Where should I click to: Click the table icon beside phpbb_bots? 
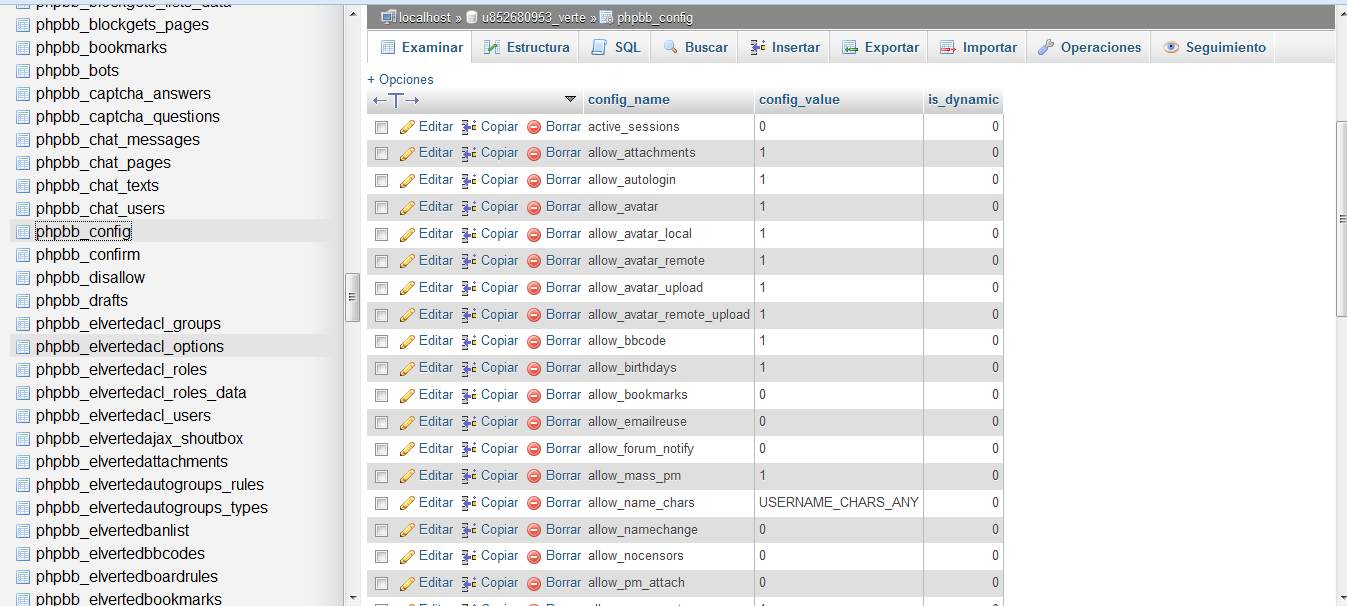(x=23, y=71)
